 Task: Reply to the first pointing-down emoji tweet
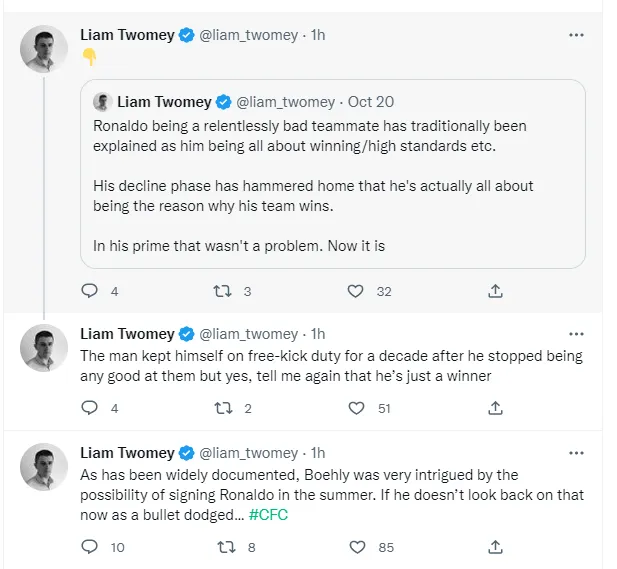tap(90, 292)
